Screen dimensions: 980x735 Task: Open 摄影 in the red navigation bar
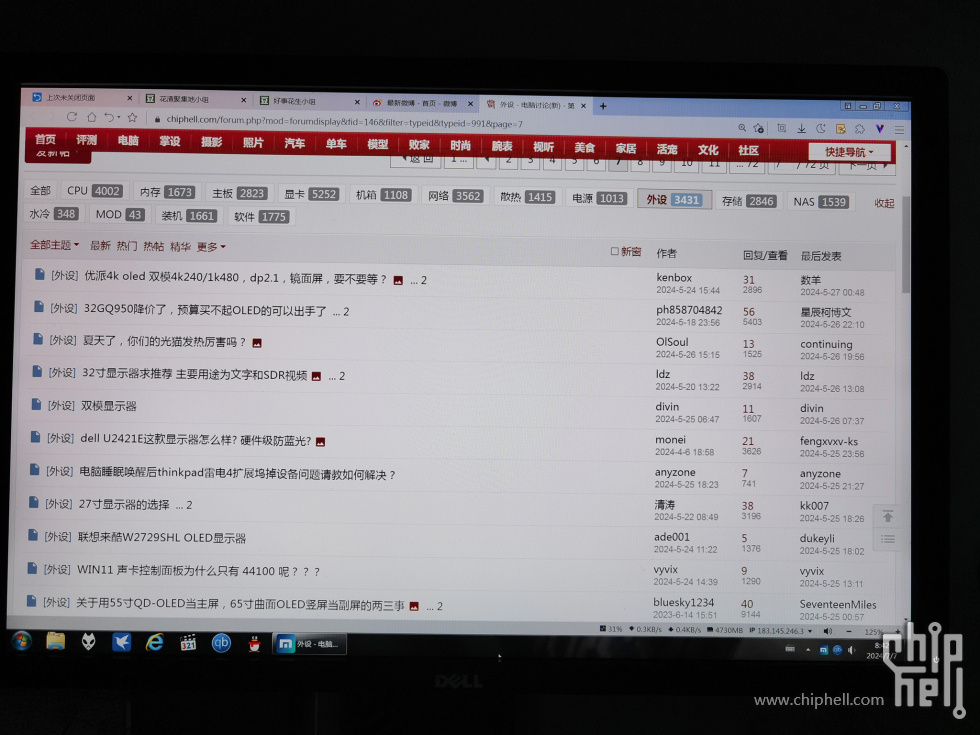tap(211, 142)
